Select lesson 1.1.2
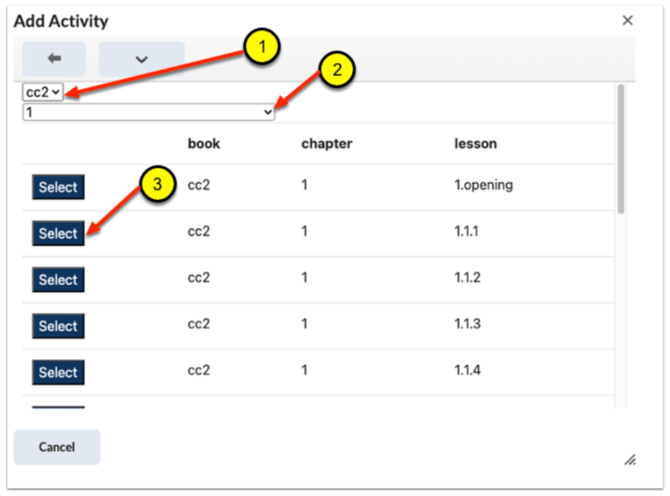 click(x=58, y=280)
